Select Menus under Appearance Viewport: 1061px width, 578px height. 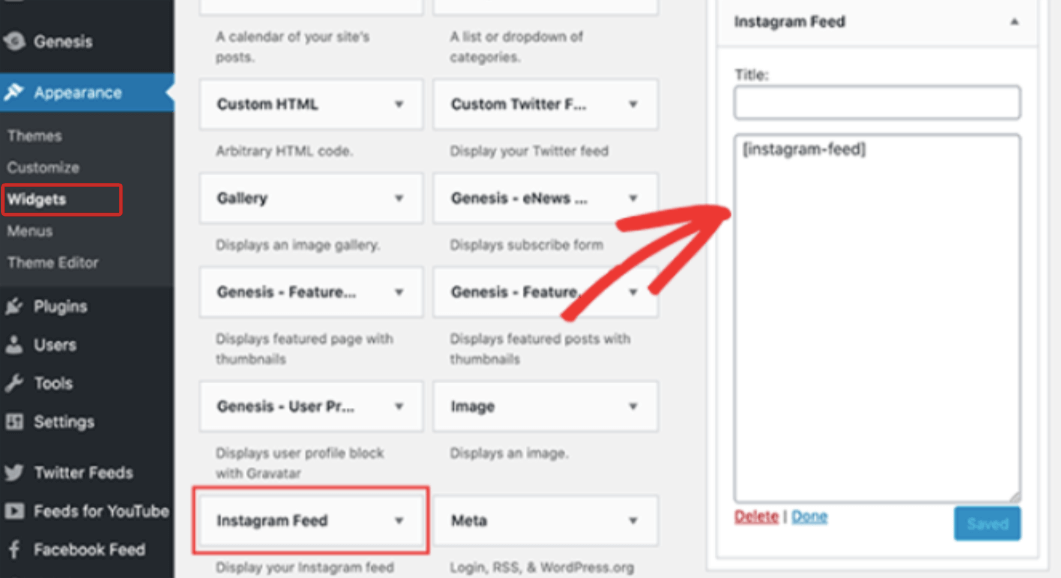[30, 231]
